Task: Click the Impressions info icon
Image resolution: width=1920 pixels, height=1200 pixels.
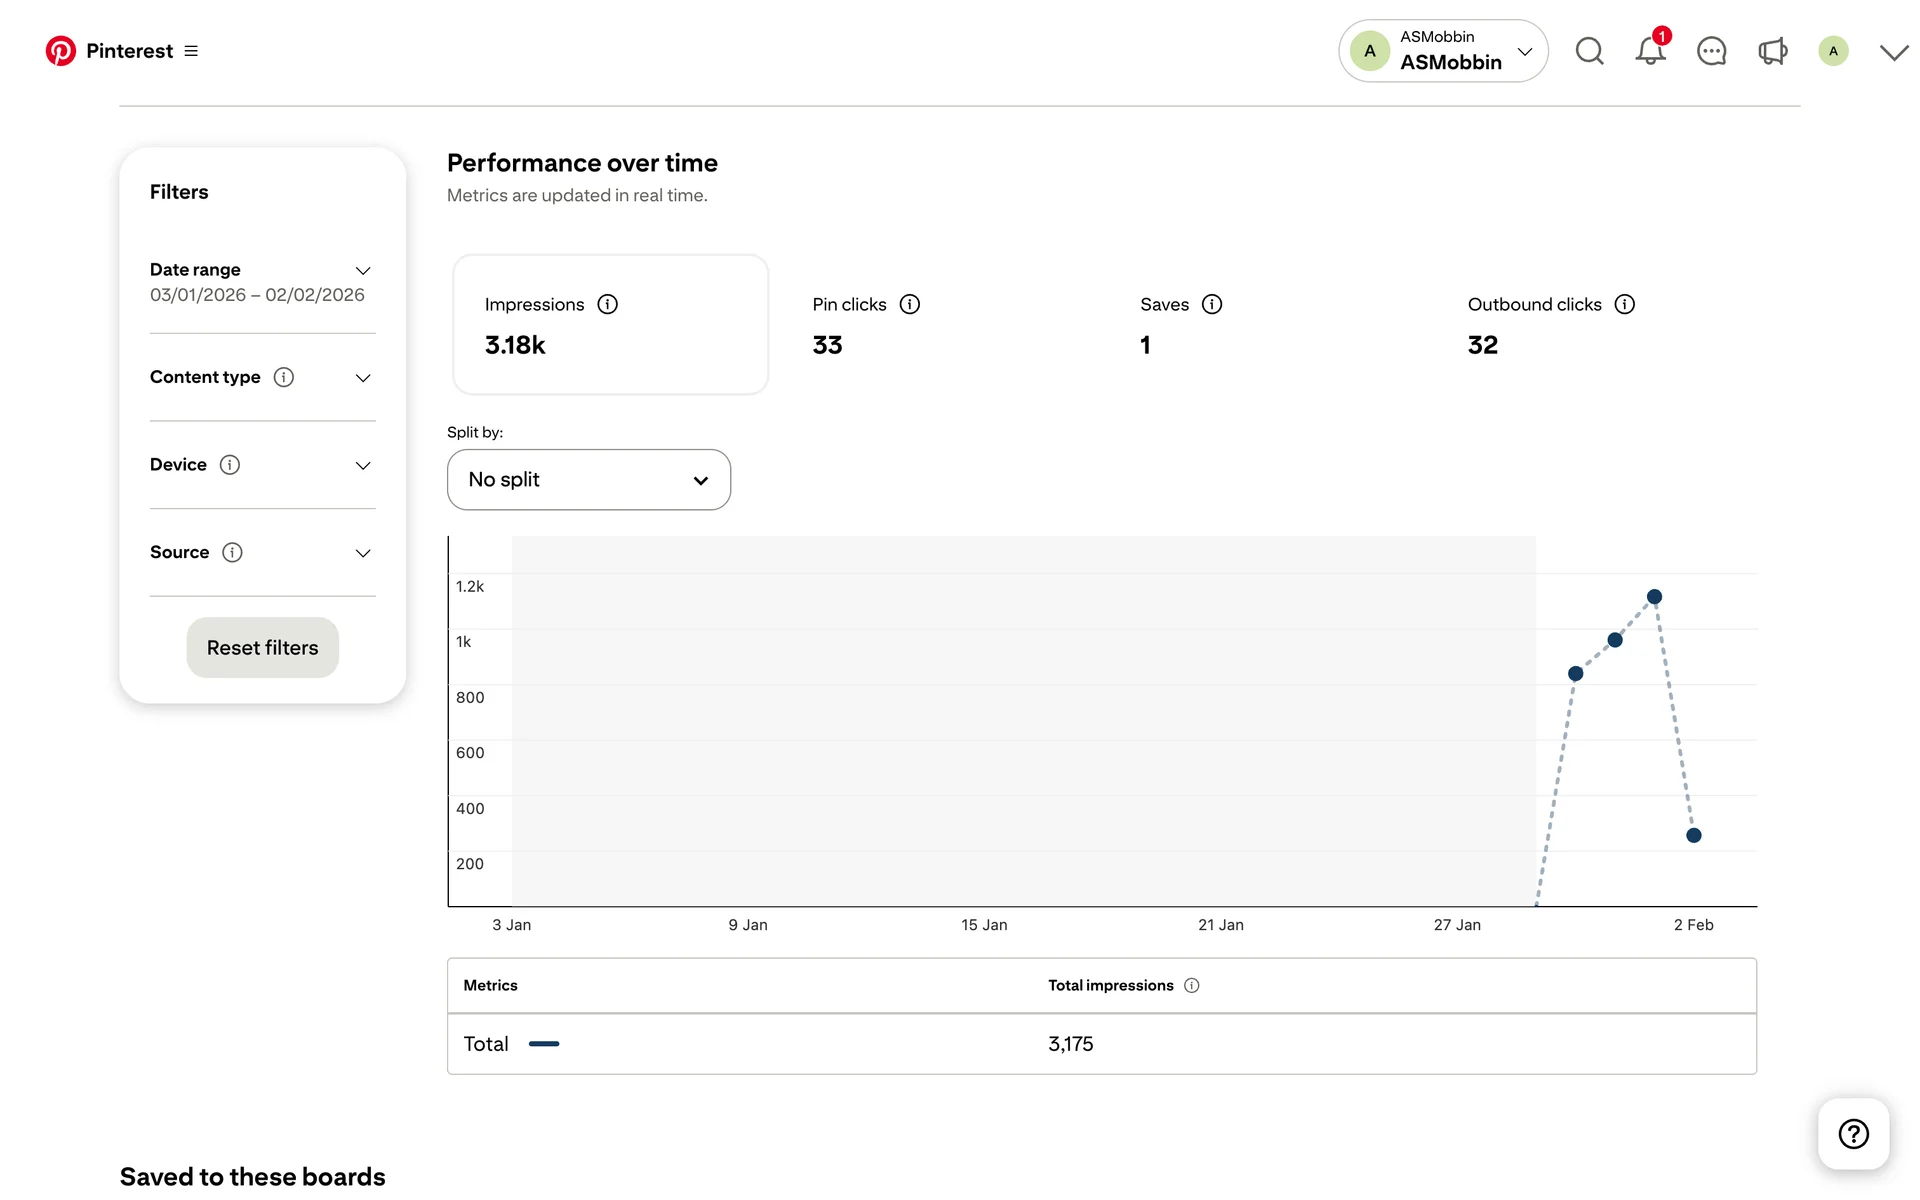Action: (607, 304)
